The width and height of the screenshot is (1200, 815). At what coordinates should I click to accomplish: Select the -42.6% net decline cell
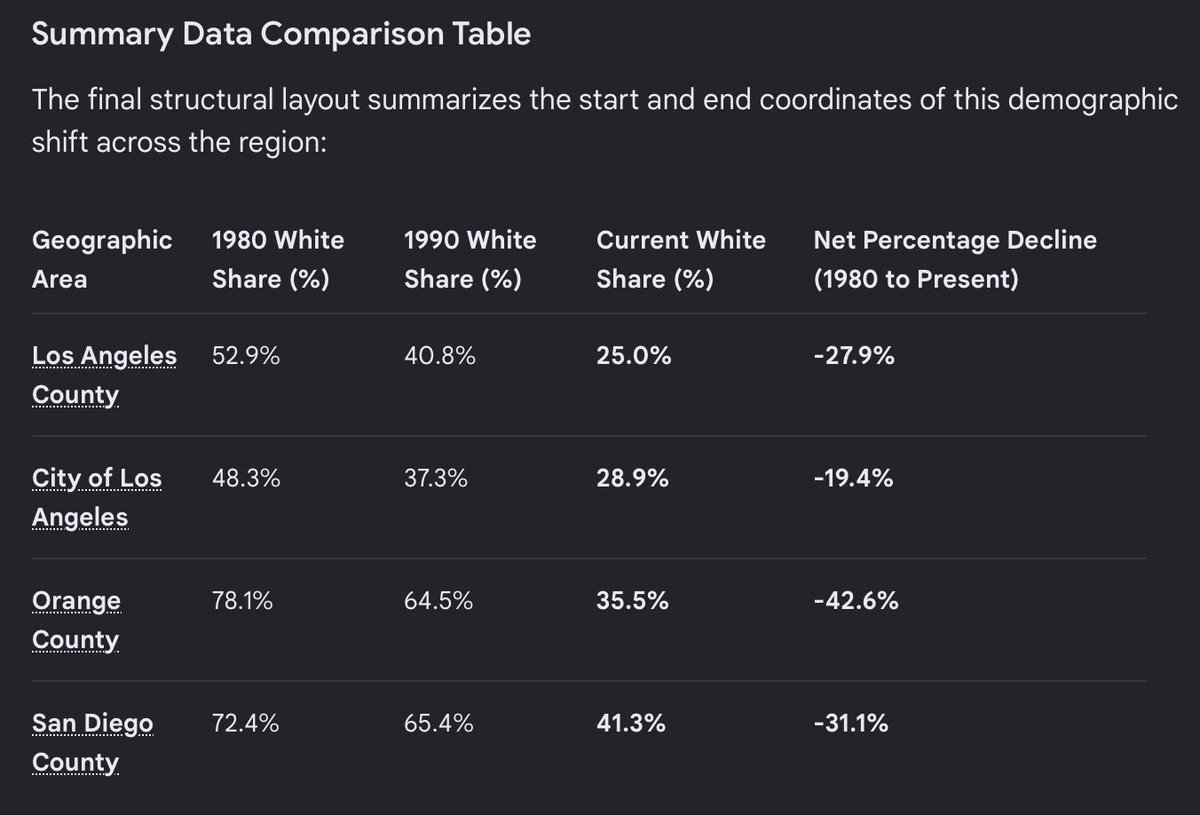pyautogui.click(x=856, y=601)
